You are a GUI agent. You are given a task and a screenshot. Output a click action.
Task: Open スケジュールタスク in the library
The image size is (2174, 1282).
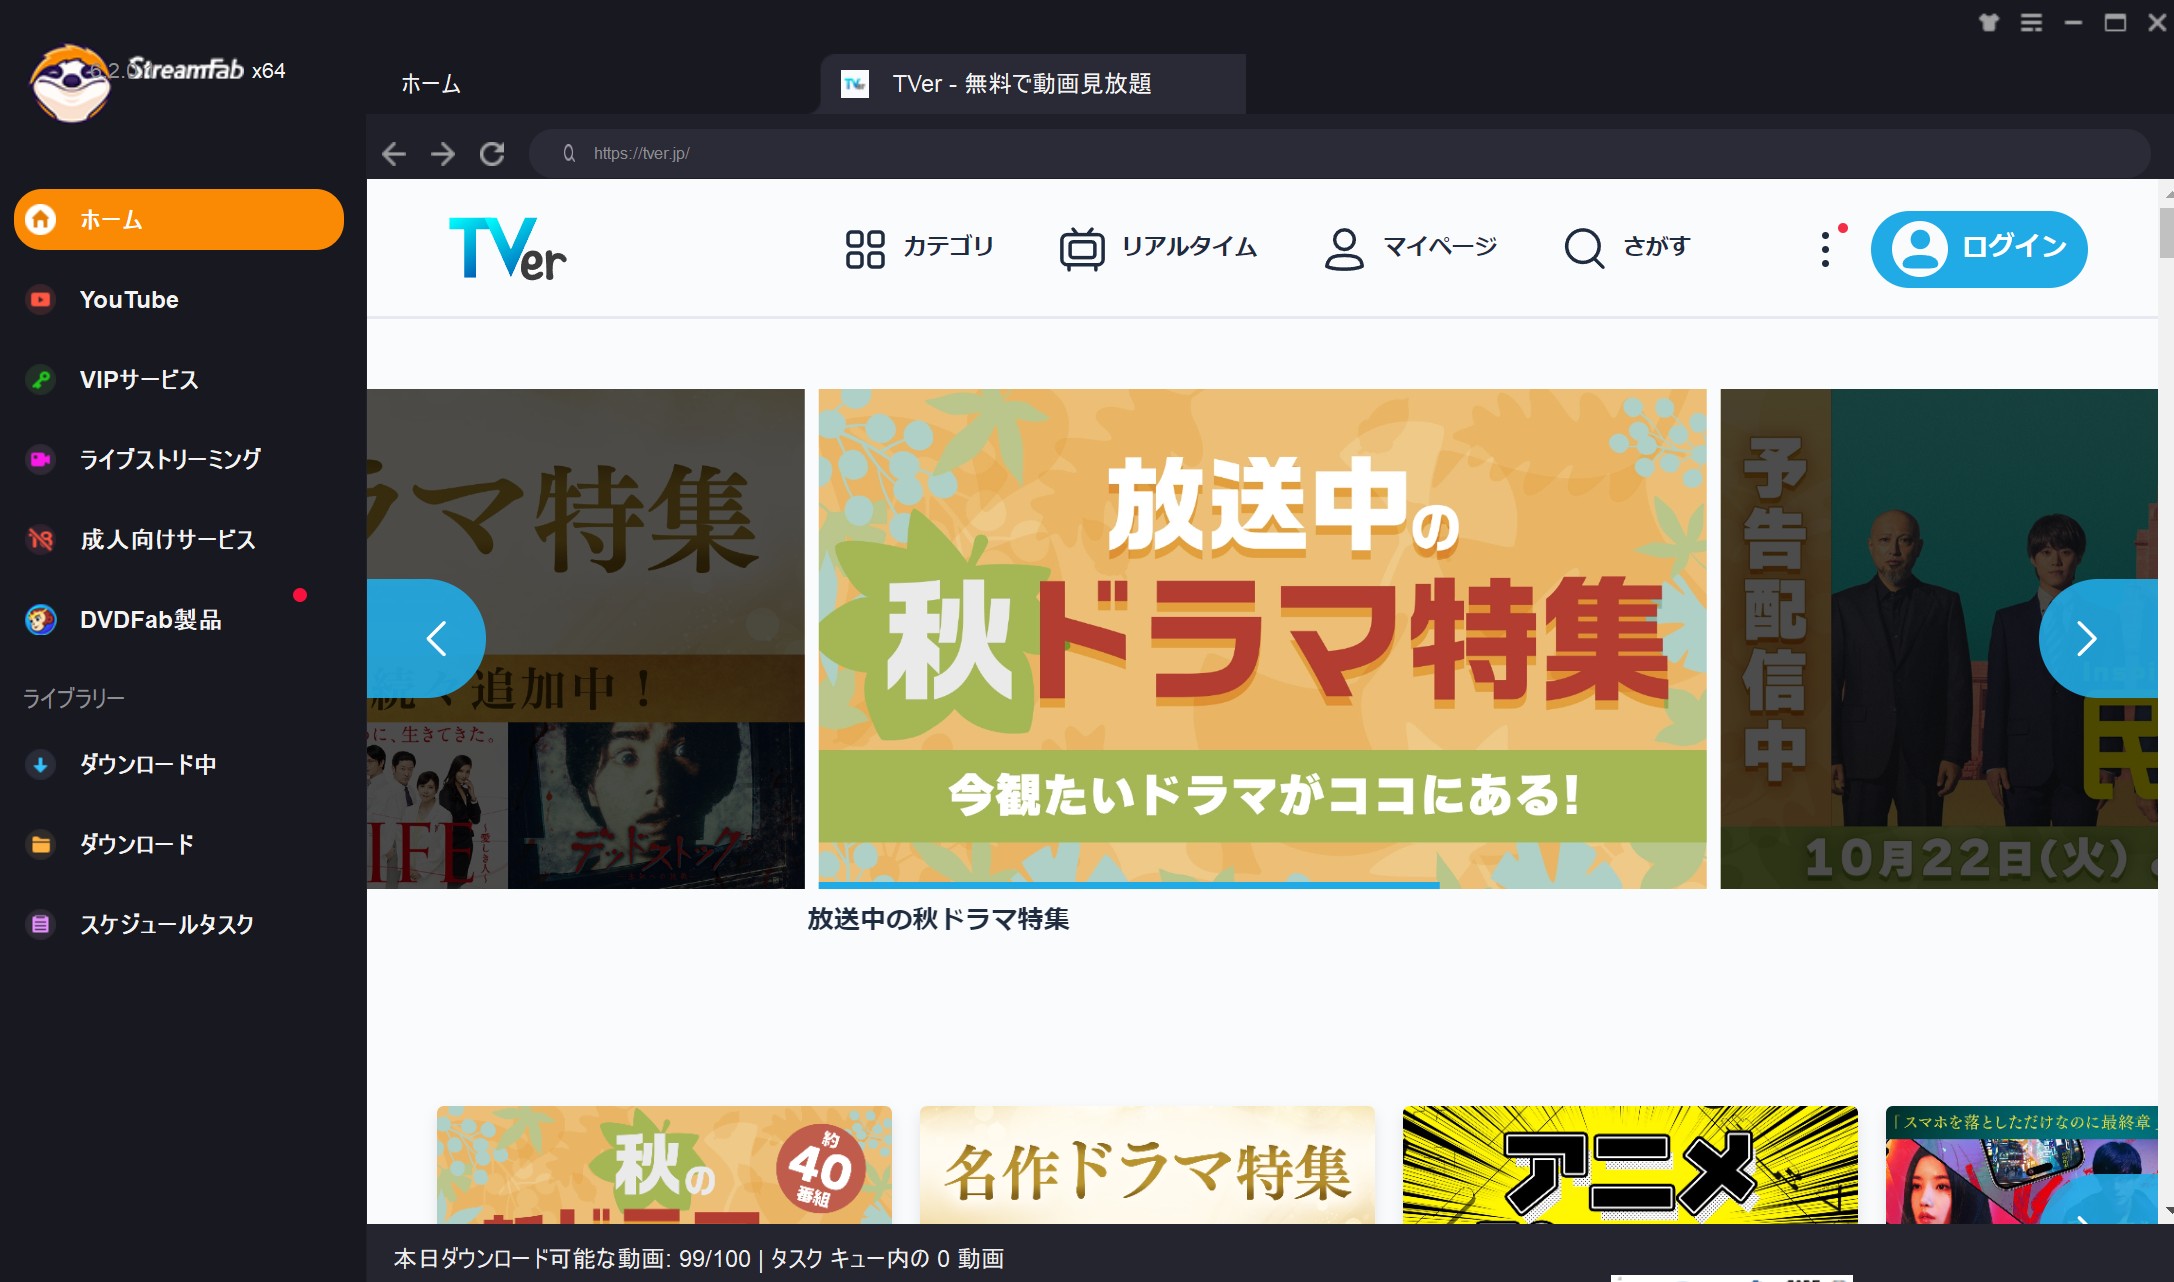tap(179, 924)
